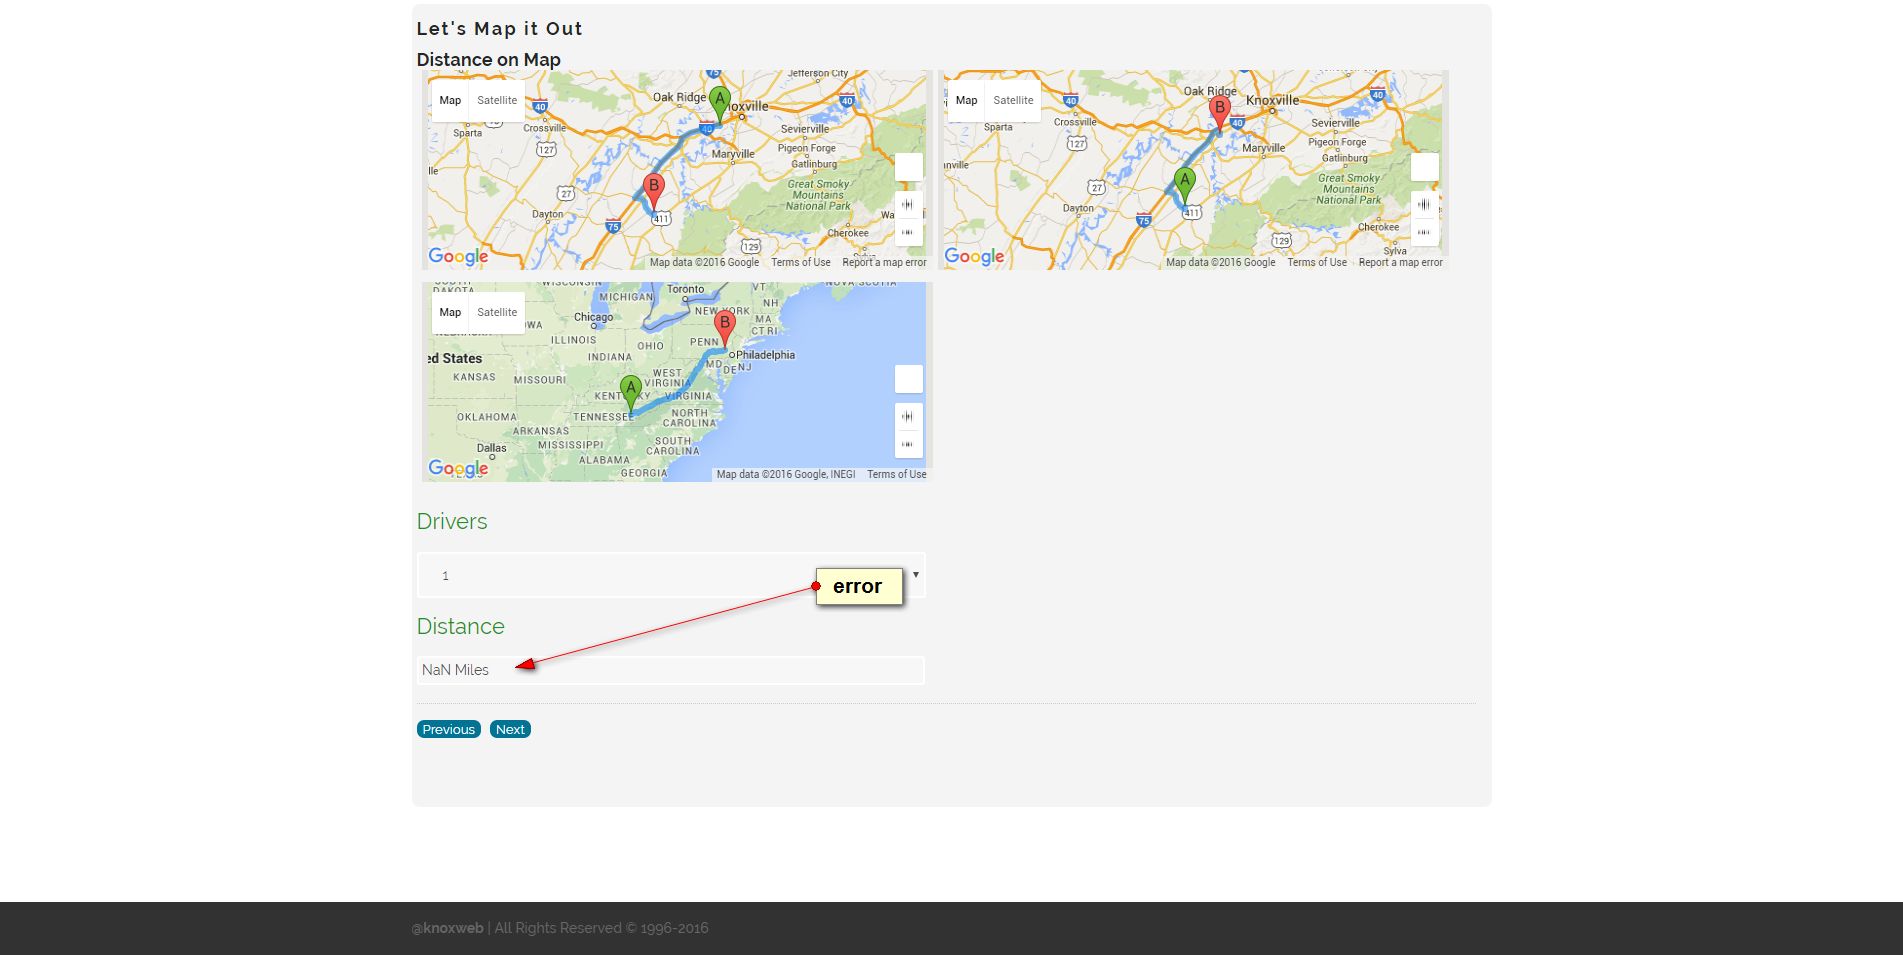Screen dimensions: 1903x955
Task: Click marker A on the map with A at Knoxville
Action: tap(719, 105)
